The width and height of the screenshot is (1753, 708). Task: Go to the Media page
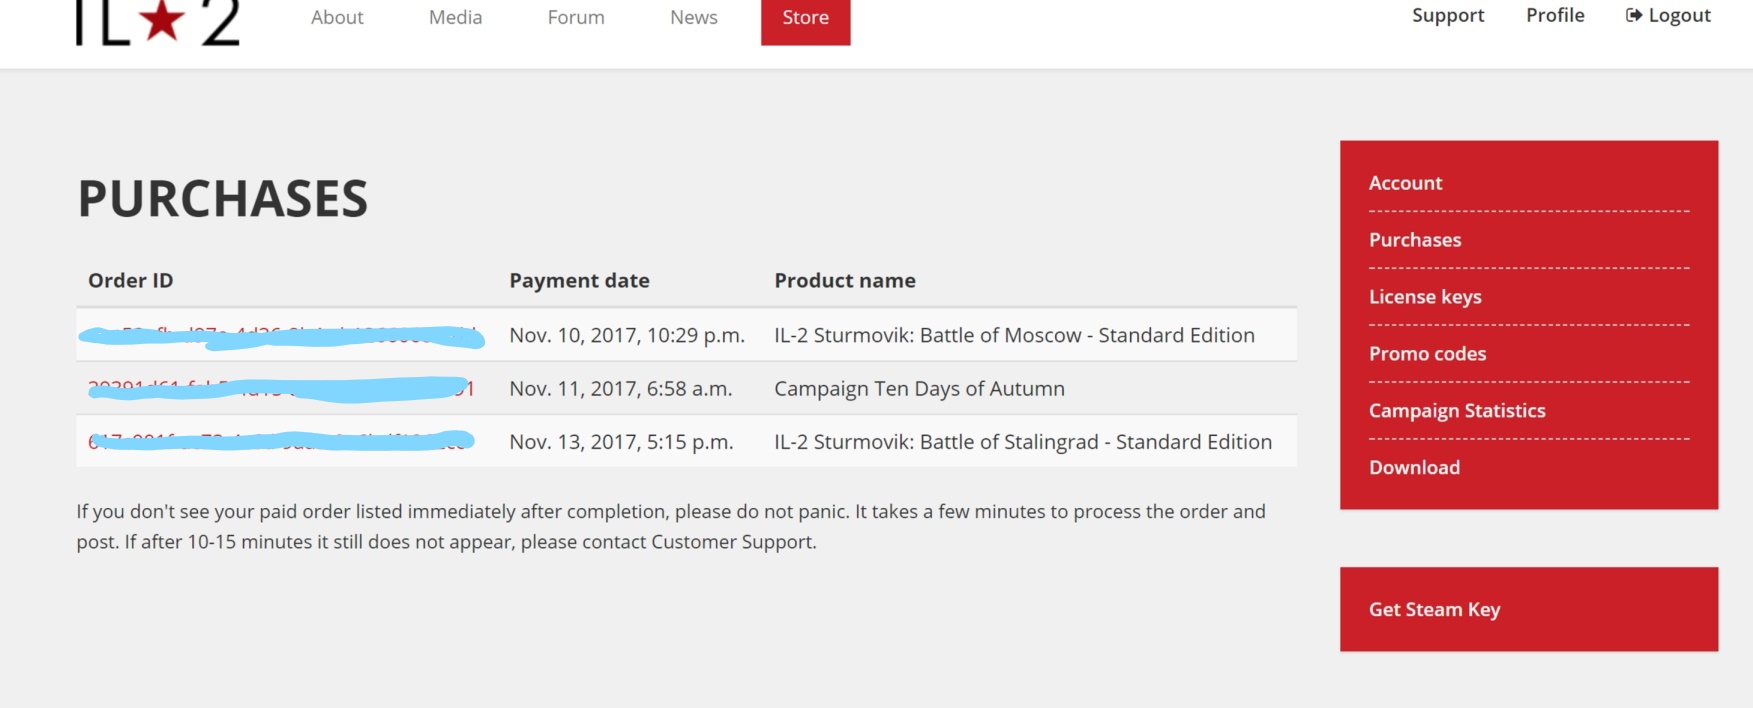(x=455, y=17)
